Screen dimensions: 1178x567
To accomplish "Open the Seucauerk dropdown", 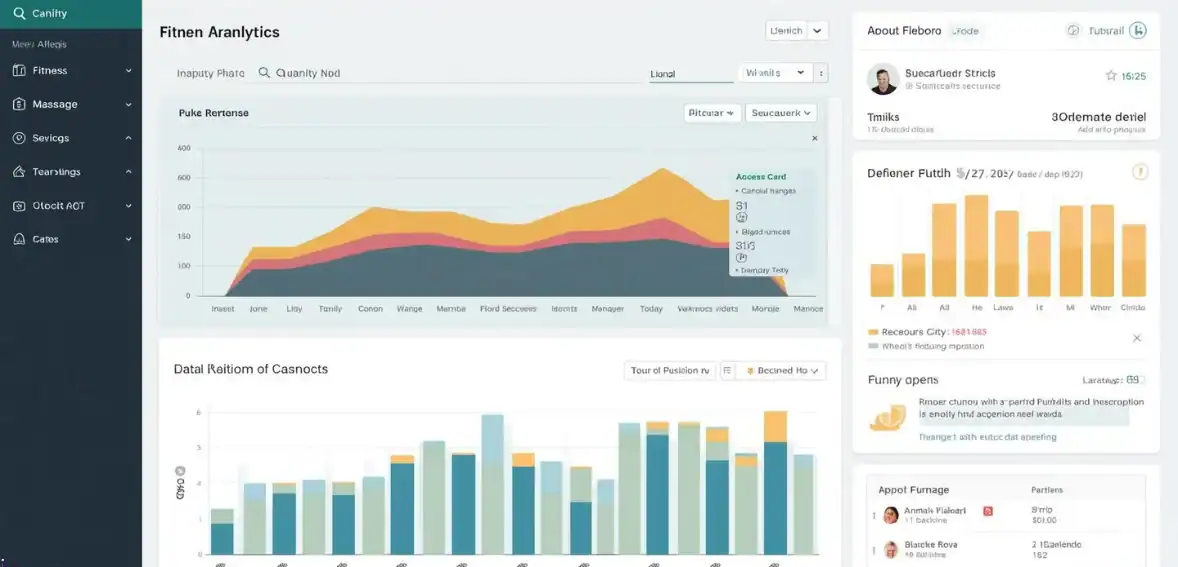I will [783, 113].
